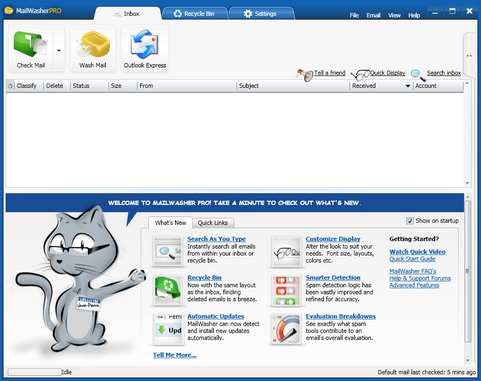481x381 pixels.
Task: Click the Quick Display glasses icon
Action: coord(360,75)
